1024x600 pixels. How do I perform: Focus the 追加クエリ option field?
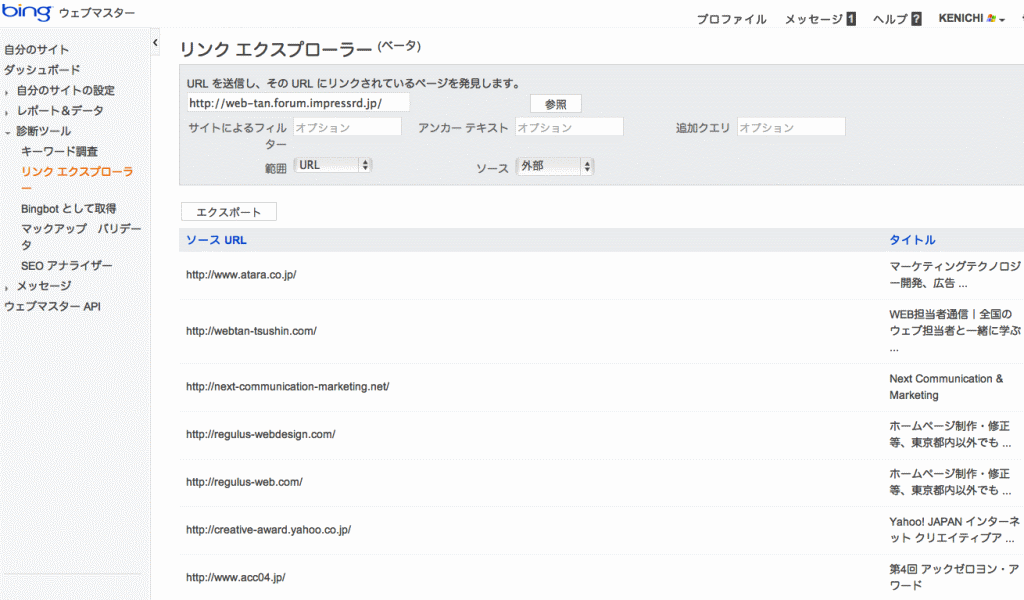coord(791,127)
